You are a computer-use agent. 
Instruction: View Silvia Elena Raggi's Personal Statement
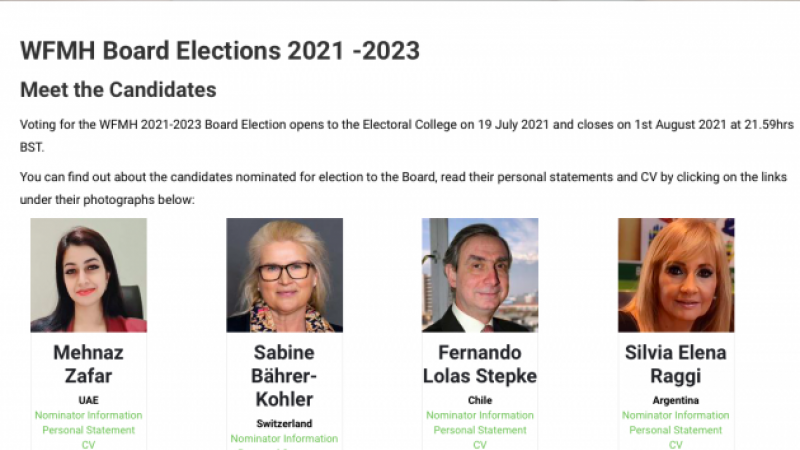coord(676,430)
